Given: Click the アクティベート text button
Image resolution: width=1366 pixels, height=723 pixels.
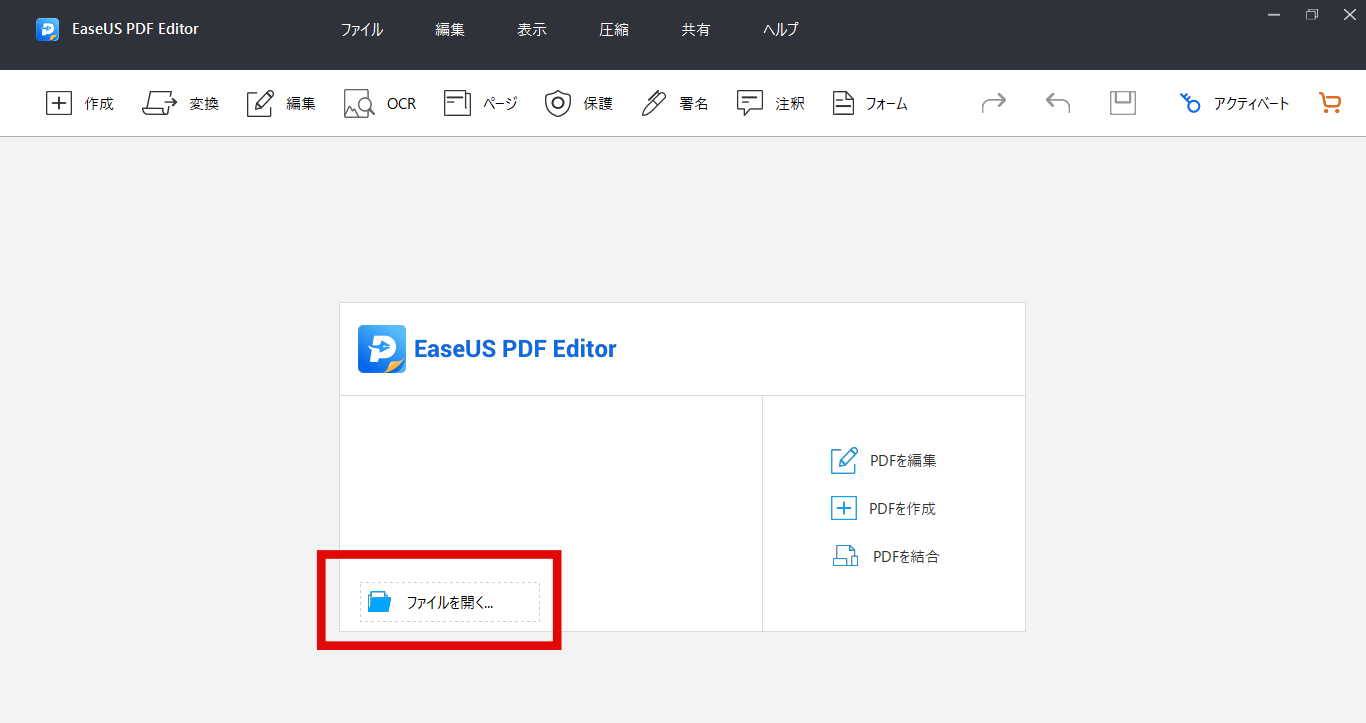Looking at the screenshot, I should pyautogui.click(x=1252, y=103).
